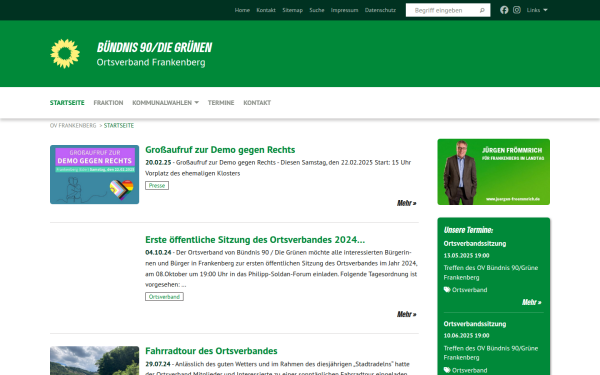Open headline 'Erste öffentliche Sitzung des Ortsverbandes 2024'
Viewport: 600px width, 375px height.
pos(255,240)
